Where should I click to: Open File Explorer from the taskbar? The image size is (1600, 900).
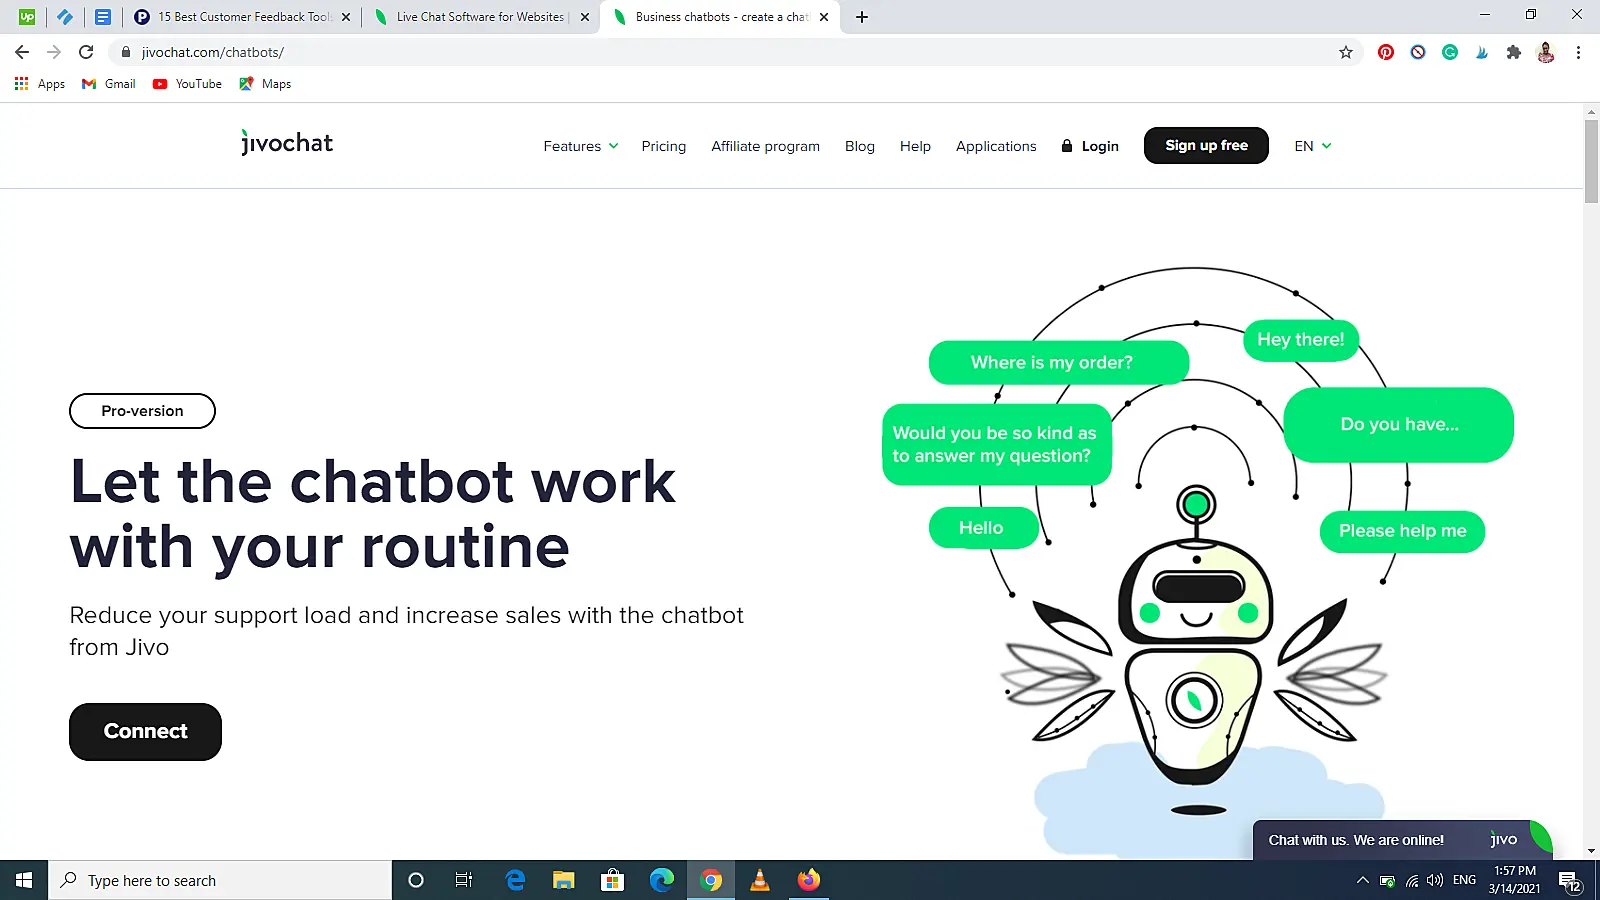[563, 880]
